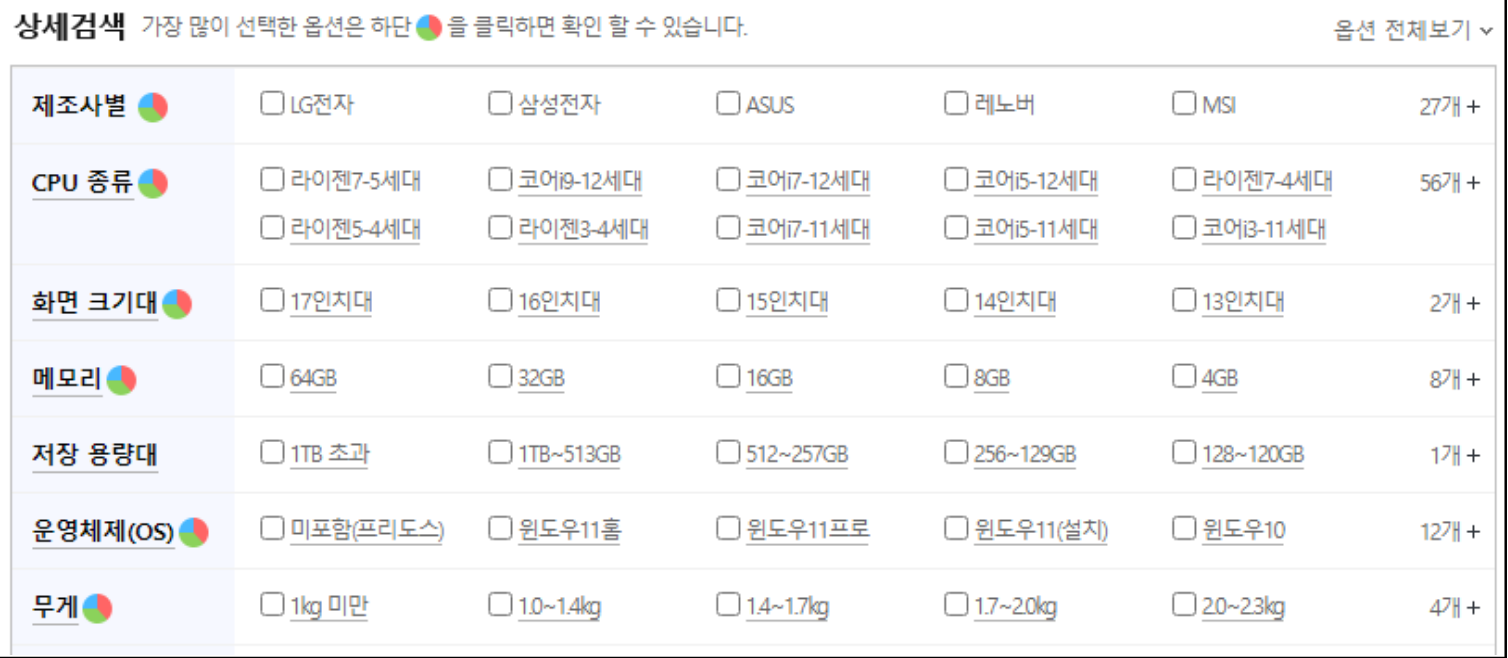Click the 저장 용량대 category label

[95, 455]
